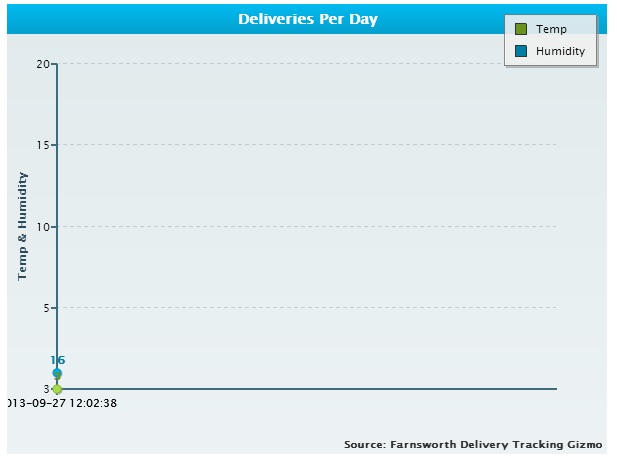Click the "Deliveries Per Day" chart title
The height and width of the screenshot is (464, 617).
308,19
